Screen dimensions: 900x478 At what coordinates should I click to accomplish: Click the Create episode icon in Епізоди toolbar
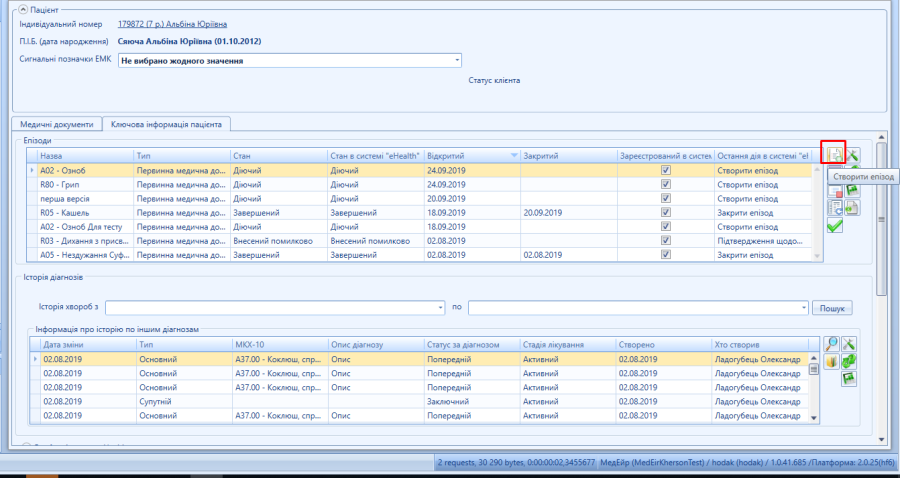[x=835, y=154]
